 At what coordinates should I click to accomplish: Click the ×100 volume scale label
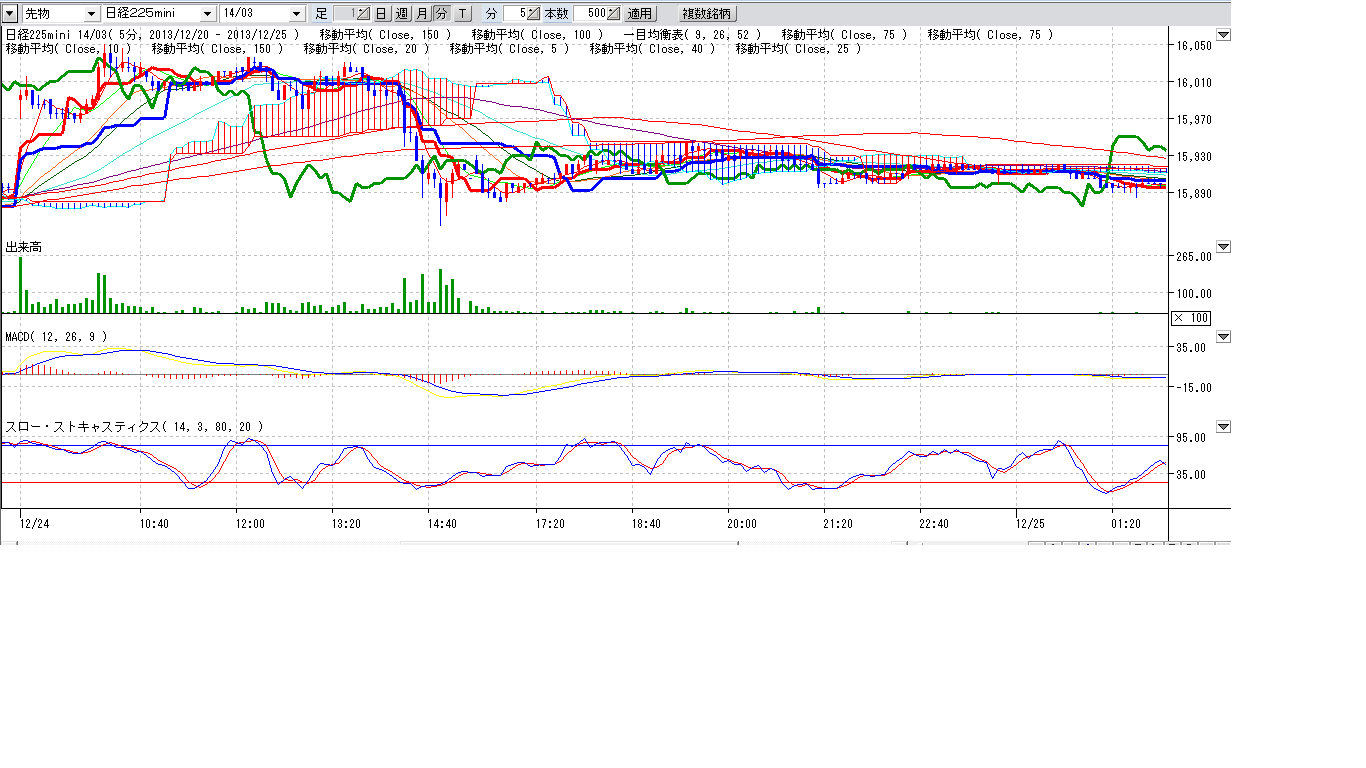(1189, 318)
